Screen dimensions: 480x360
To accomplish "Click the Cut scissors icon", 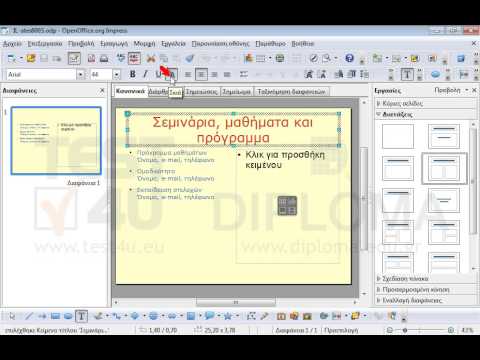I will click(x=151, y=59).
